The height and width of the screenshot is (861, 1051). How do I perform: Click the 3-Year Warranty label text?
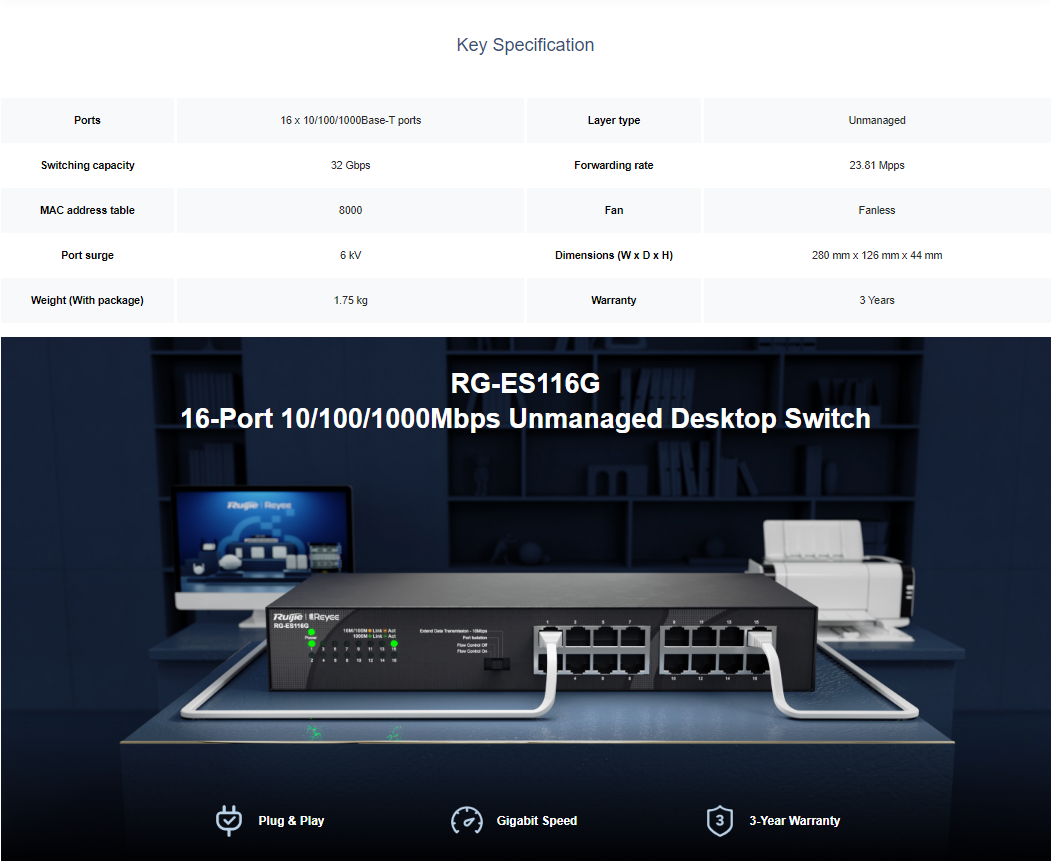(x=794, y=821)
